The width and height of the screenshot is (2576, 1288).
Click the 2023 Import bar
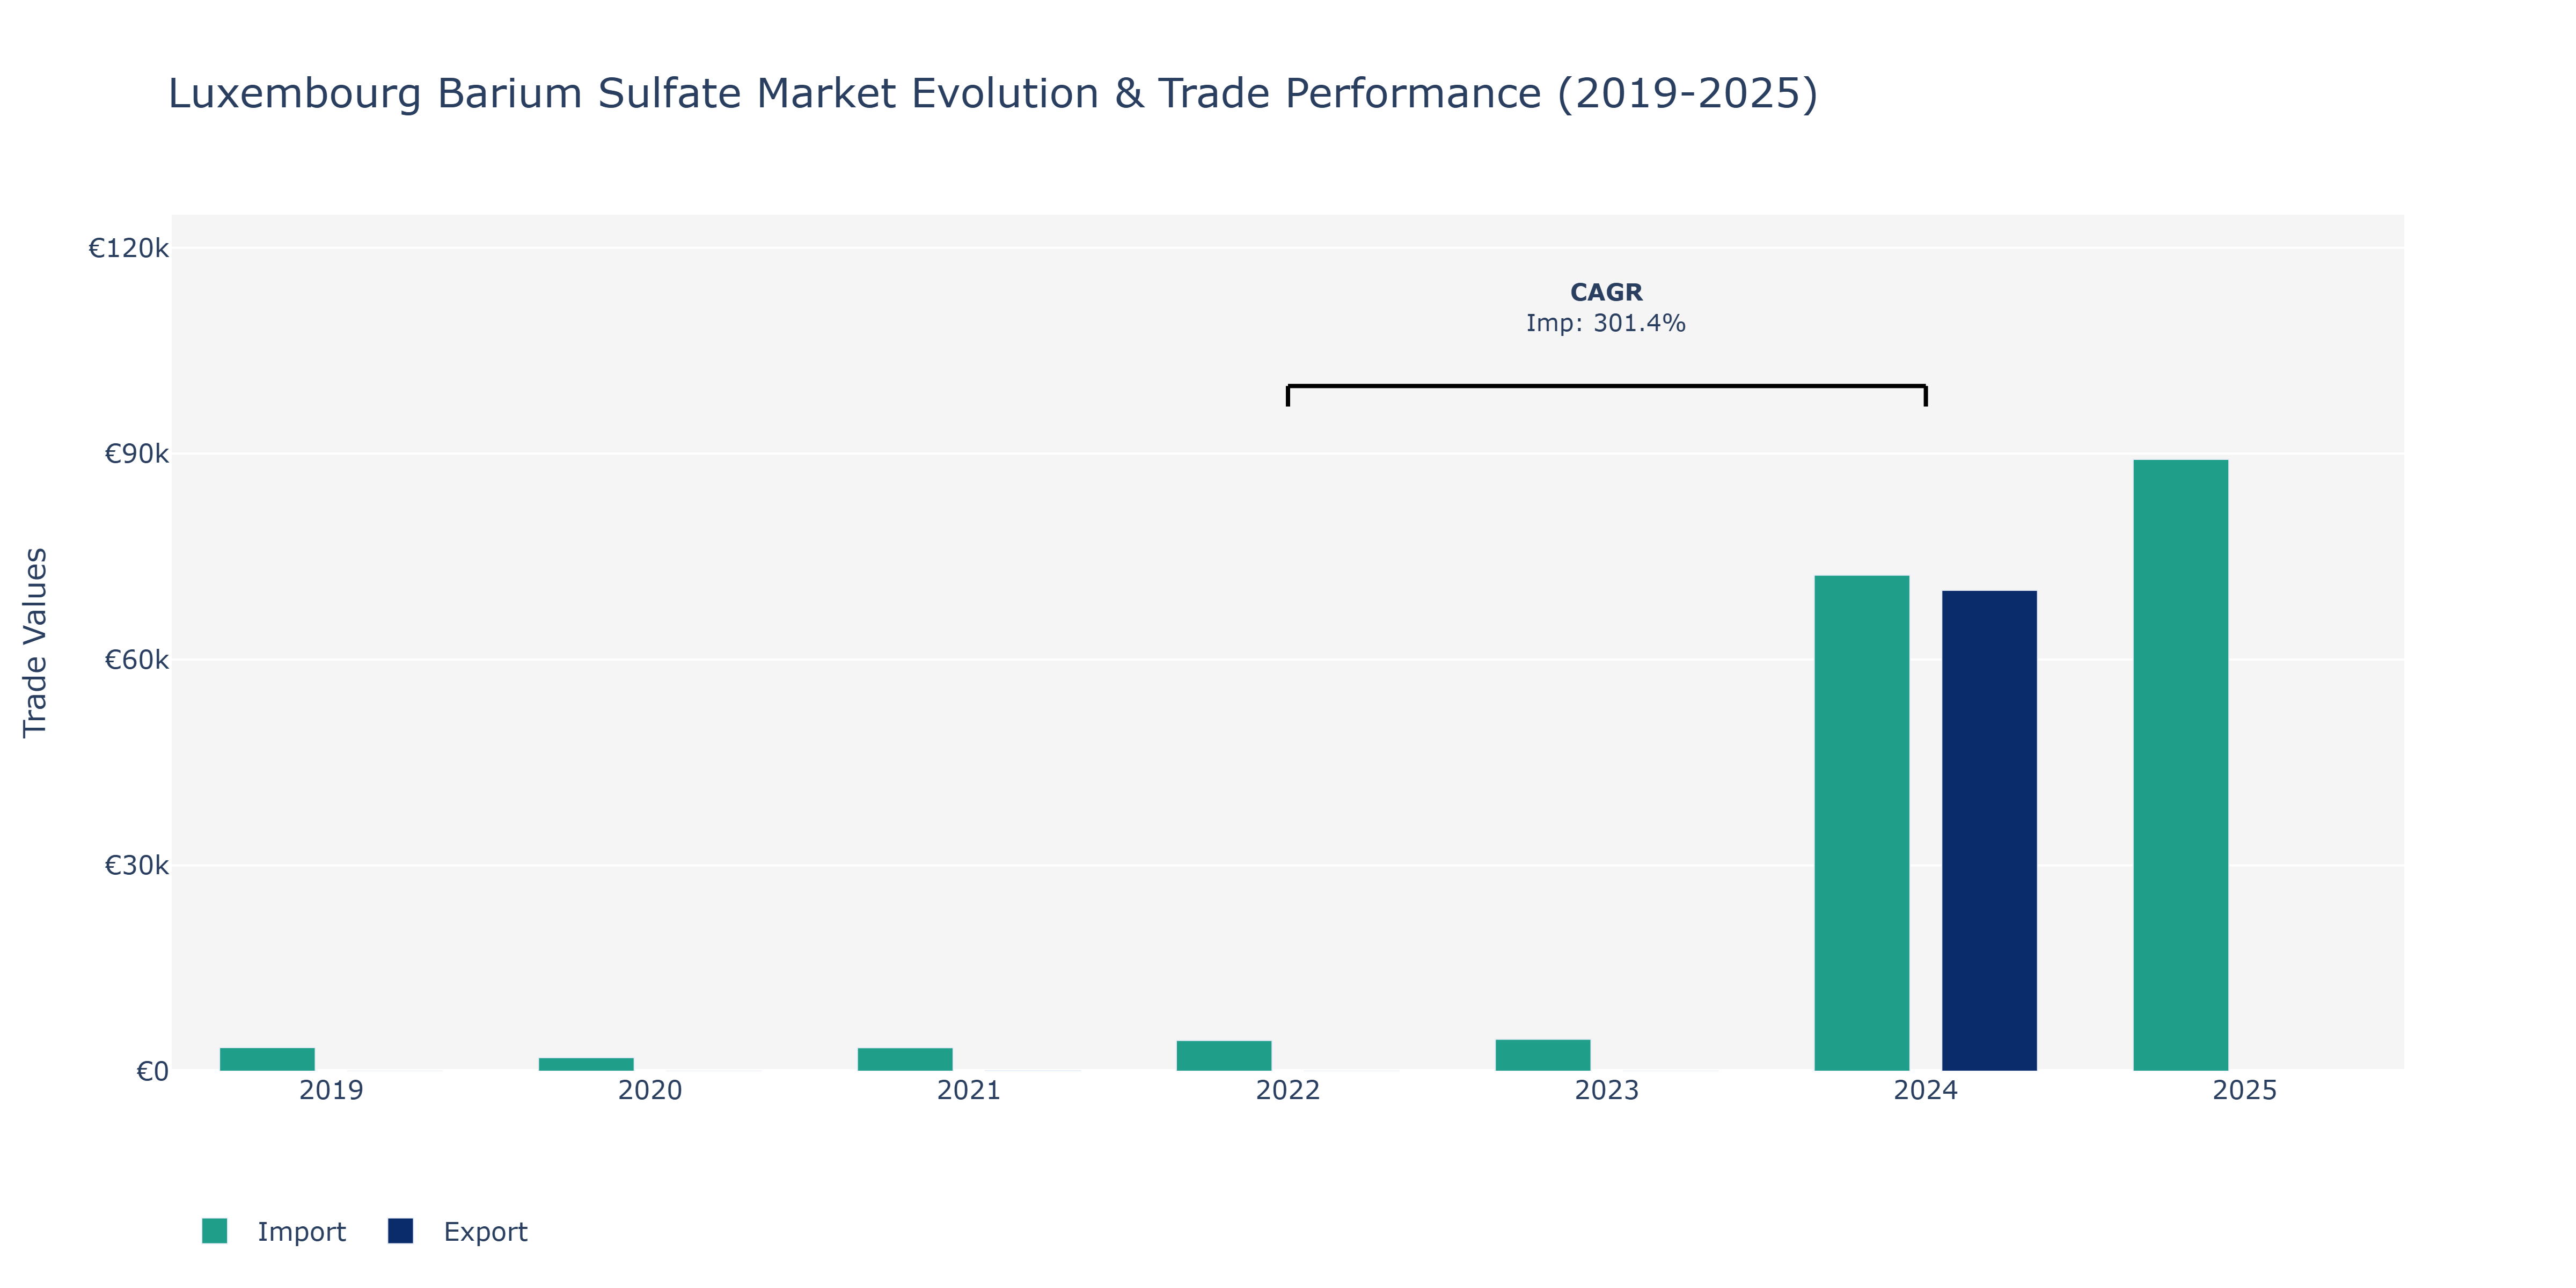point(1542,1055)
